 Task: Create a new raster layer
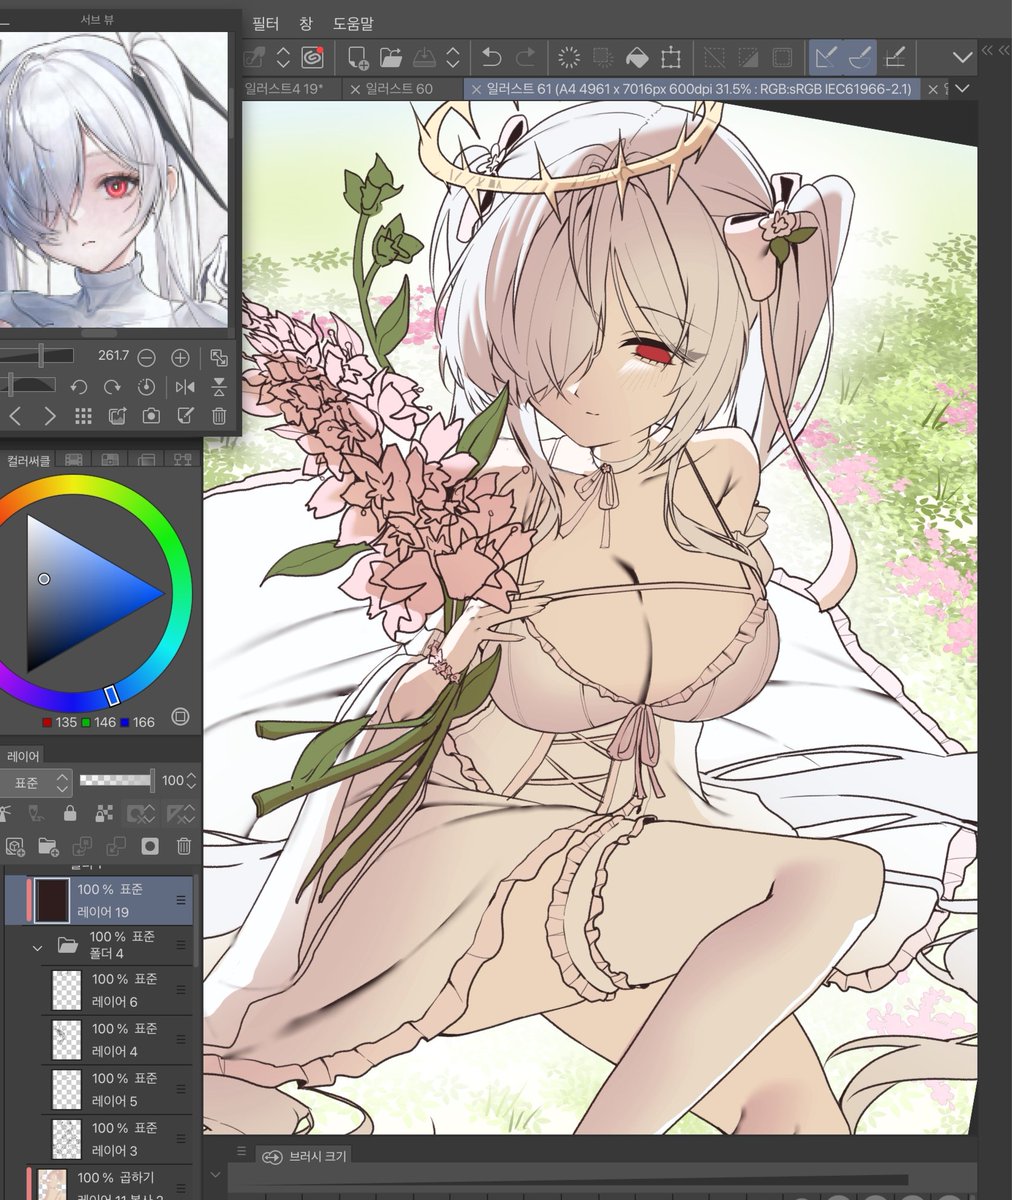14,847
